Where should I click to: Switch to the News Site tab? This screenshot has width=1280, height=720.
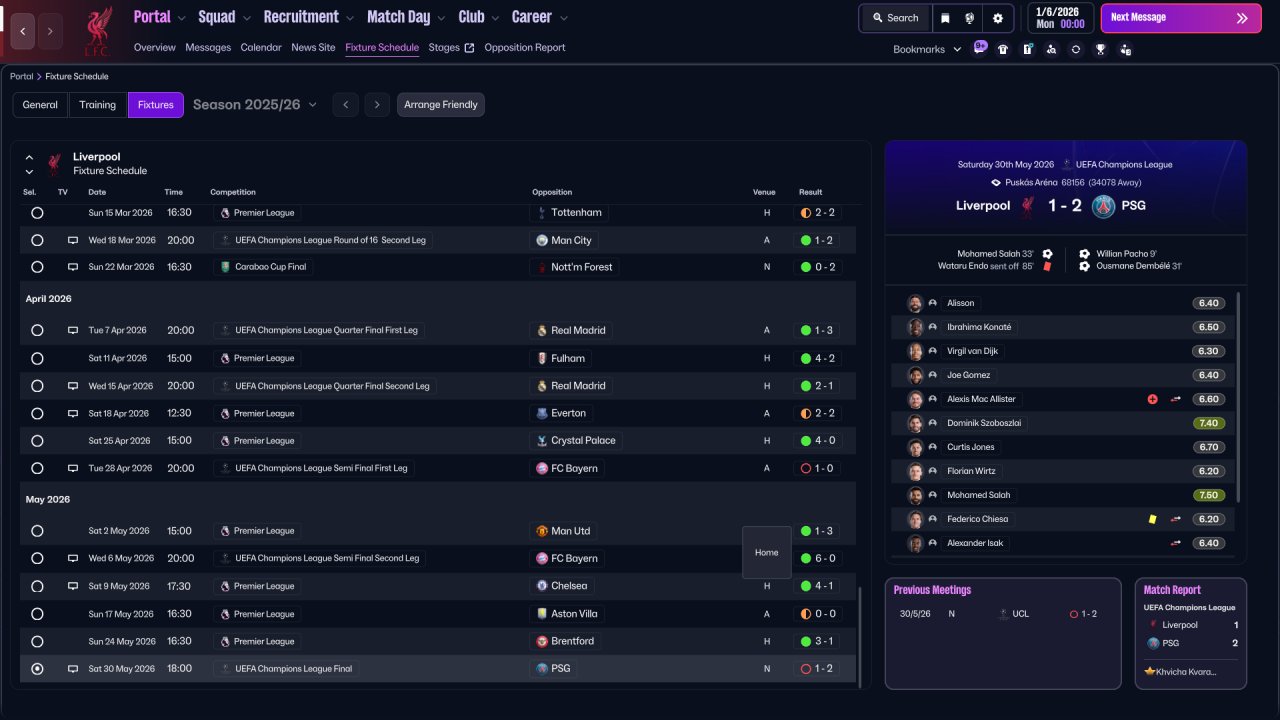pos(313,48)
